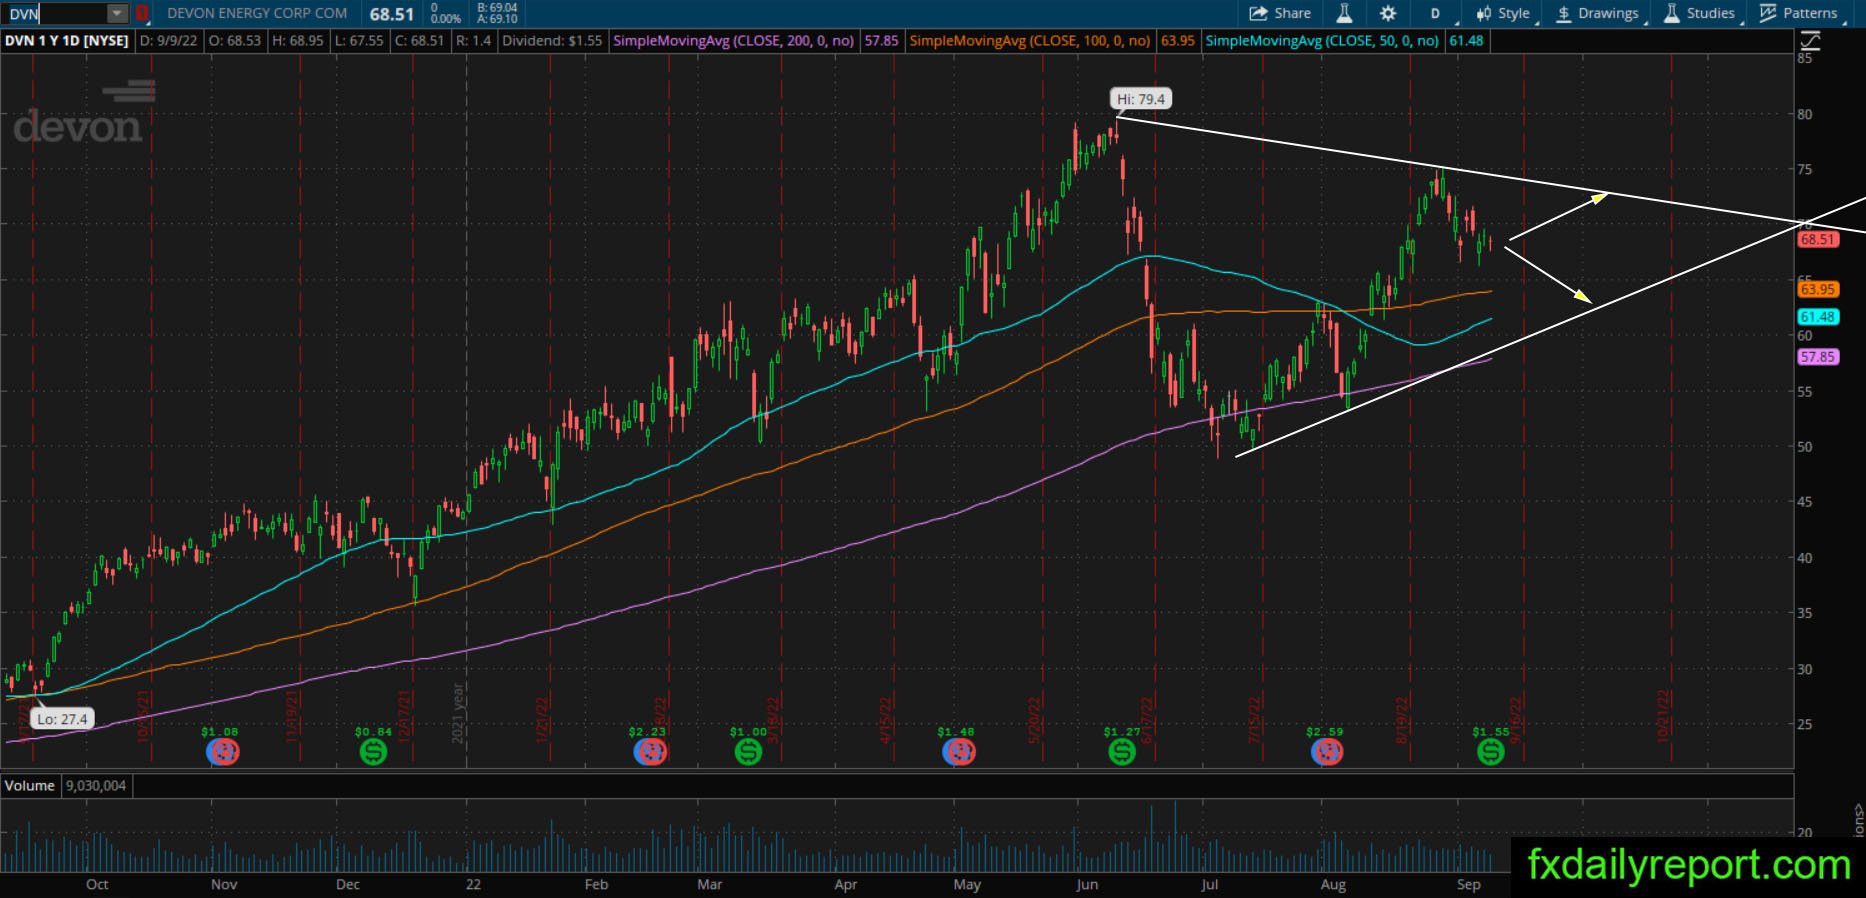This screenshot has height=898, width=1866.
Task: Click the DVN symbol input field
Action: (55, 14)
